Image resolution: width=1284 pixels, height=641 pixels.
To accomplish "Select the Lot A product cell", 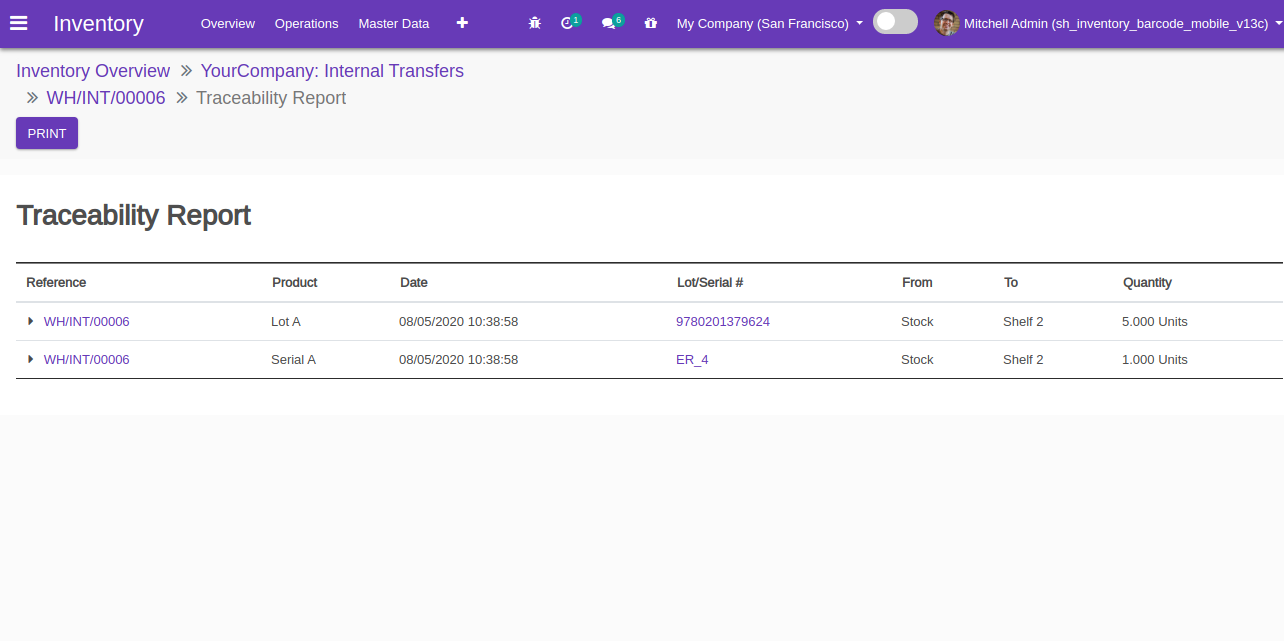I will click(x=286, y=322).
